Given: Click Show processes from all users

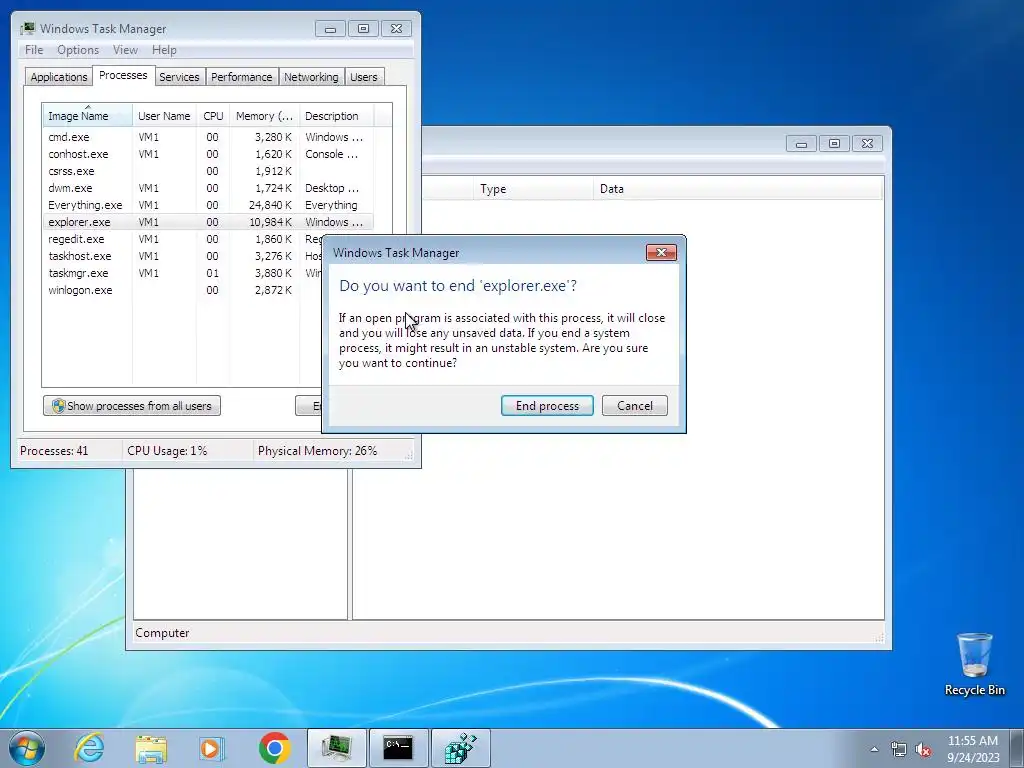Looking at the screenshot, I should pos(132,406).
